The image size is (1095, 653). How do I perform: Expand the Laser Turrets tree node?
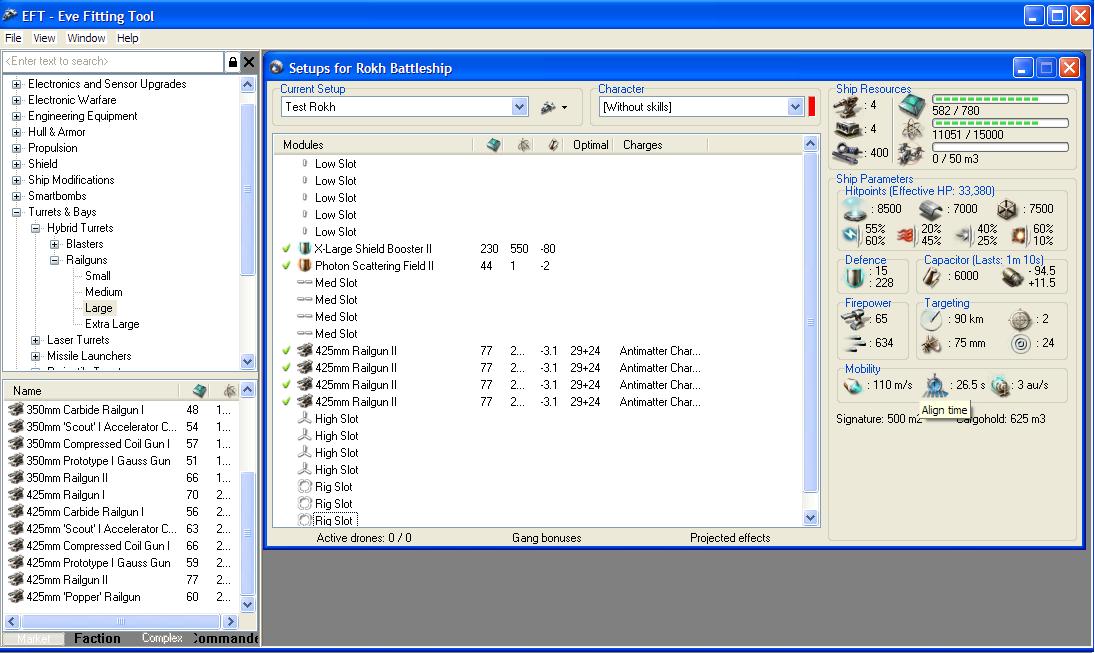click(36, 340)
